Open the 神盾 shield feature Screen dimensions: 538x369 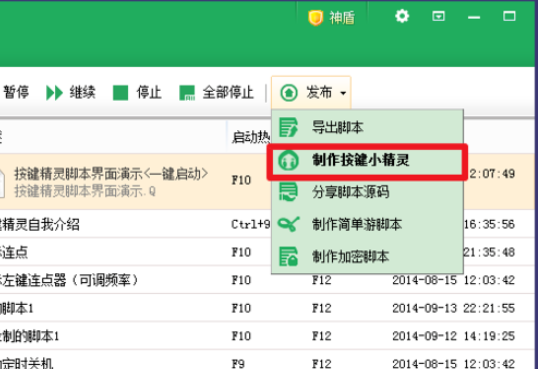(331, 17)
